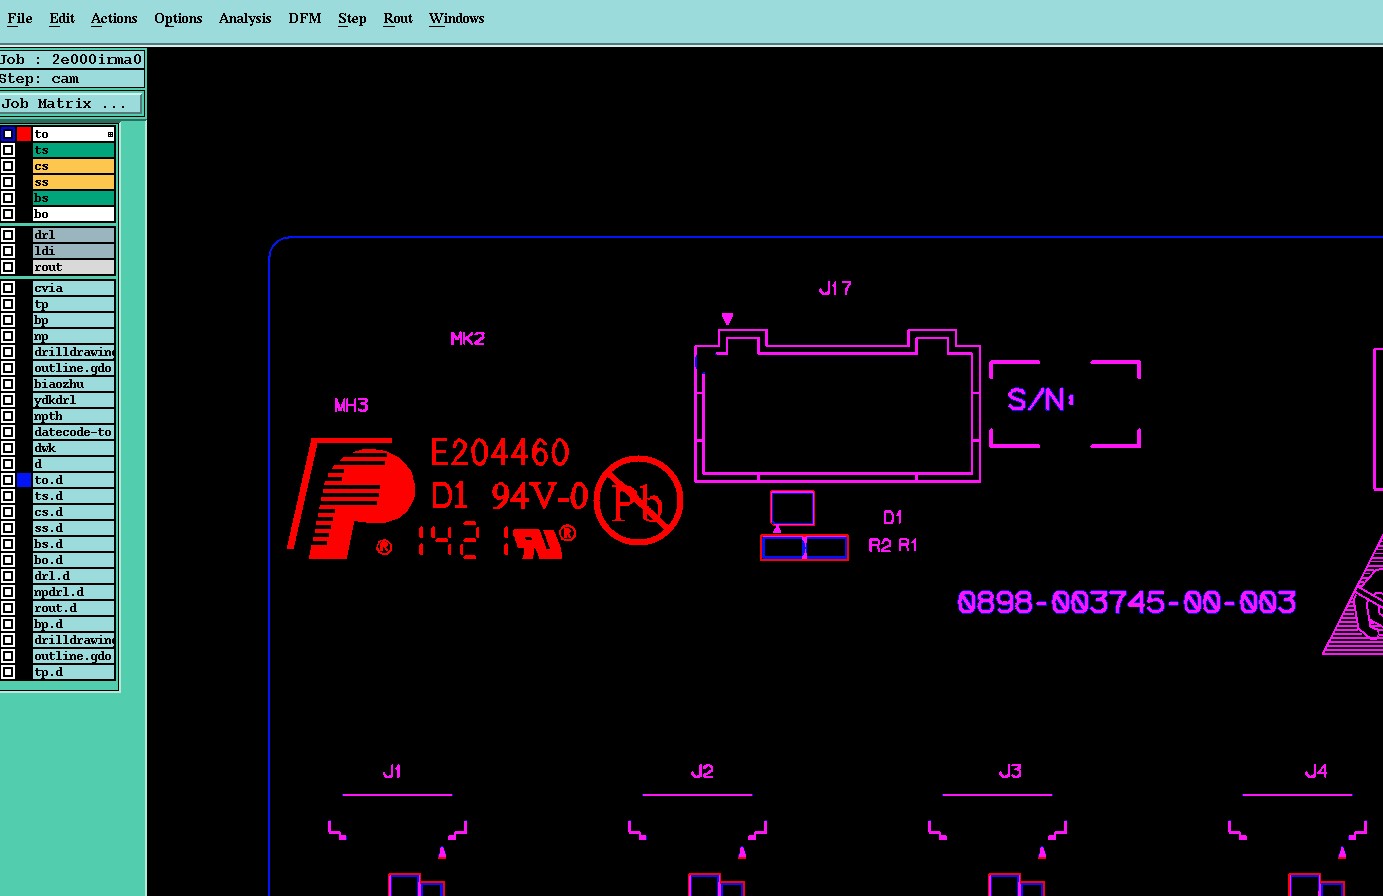
Task: Open the DFM menu
Action: [305, 18]
